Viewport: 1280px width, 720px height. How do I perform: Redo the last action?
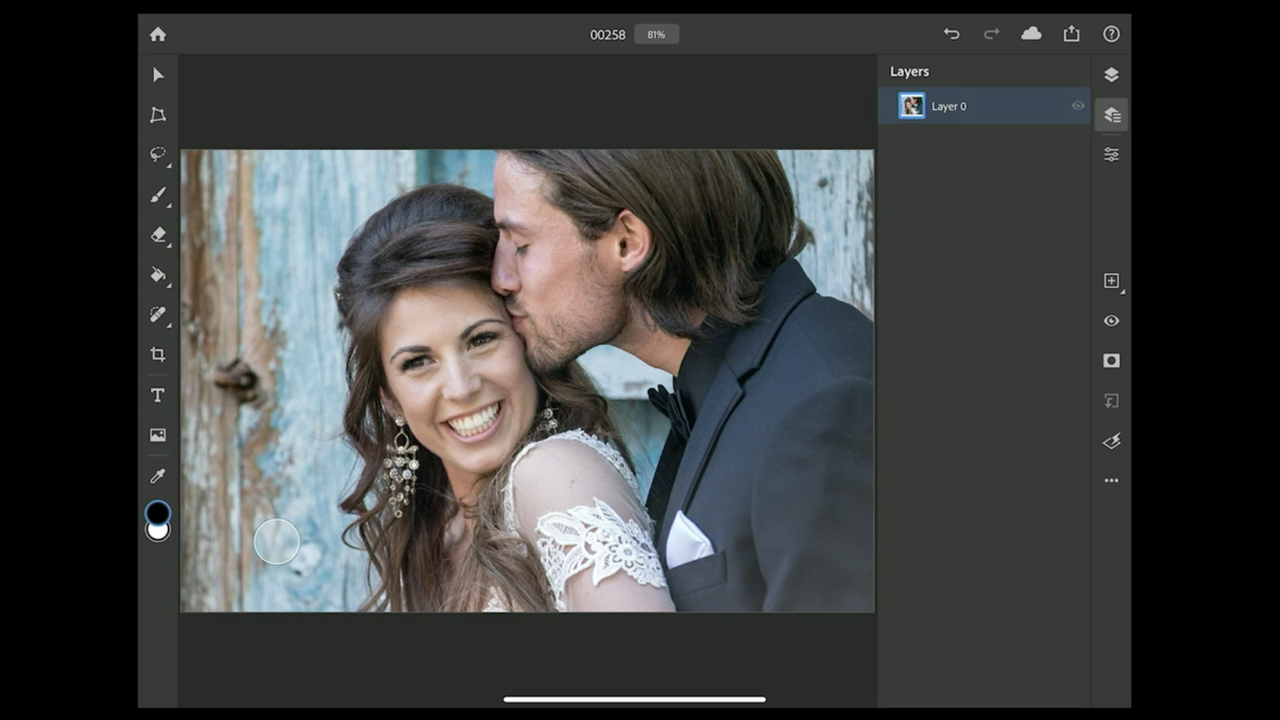coord(991,34)
